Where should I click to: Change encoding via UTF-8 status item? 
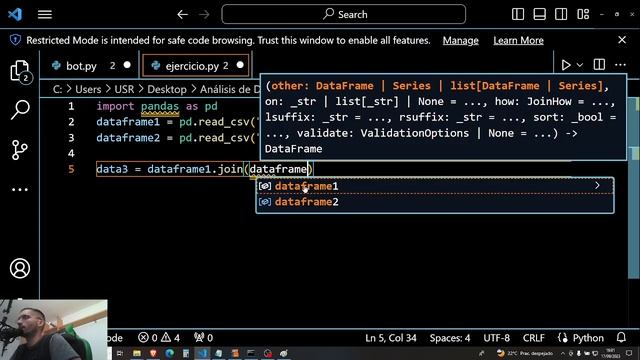(496, 338)
